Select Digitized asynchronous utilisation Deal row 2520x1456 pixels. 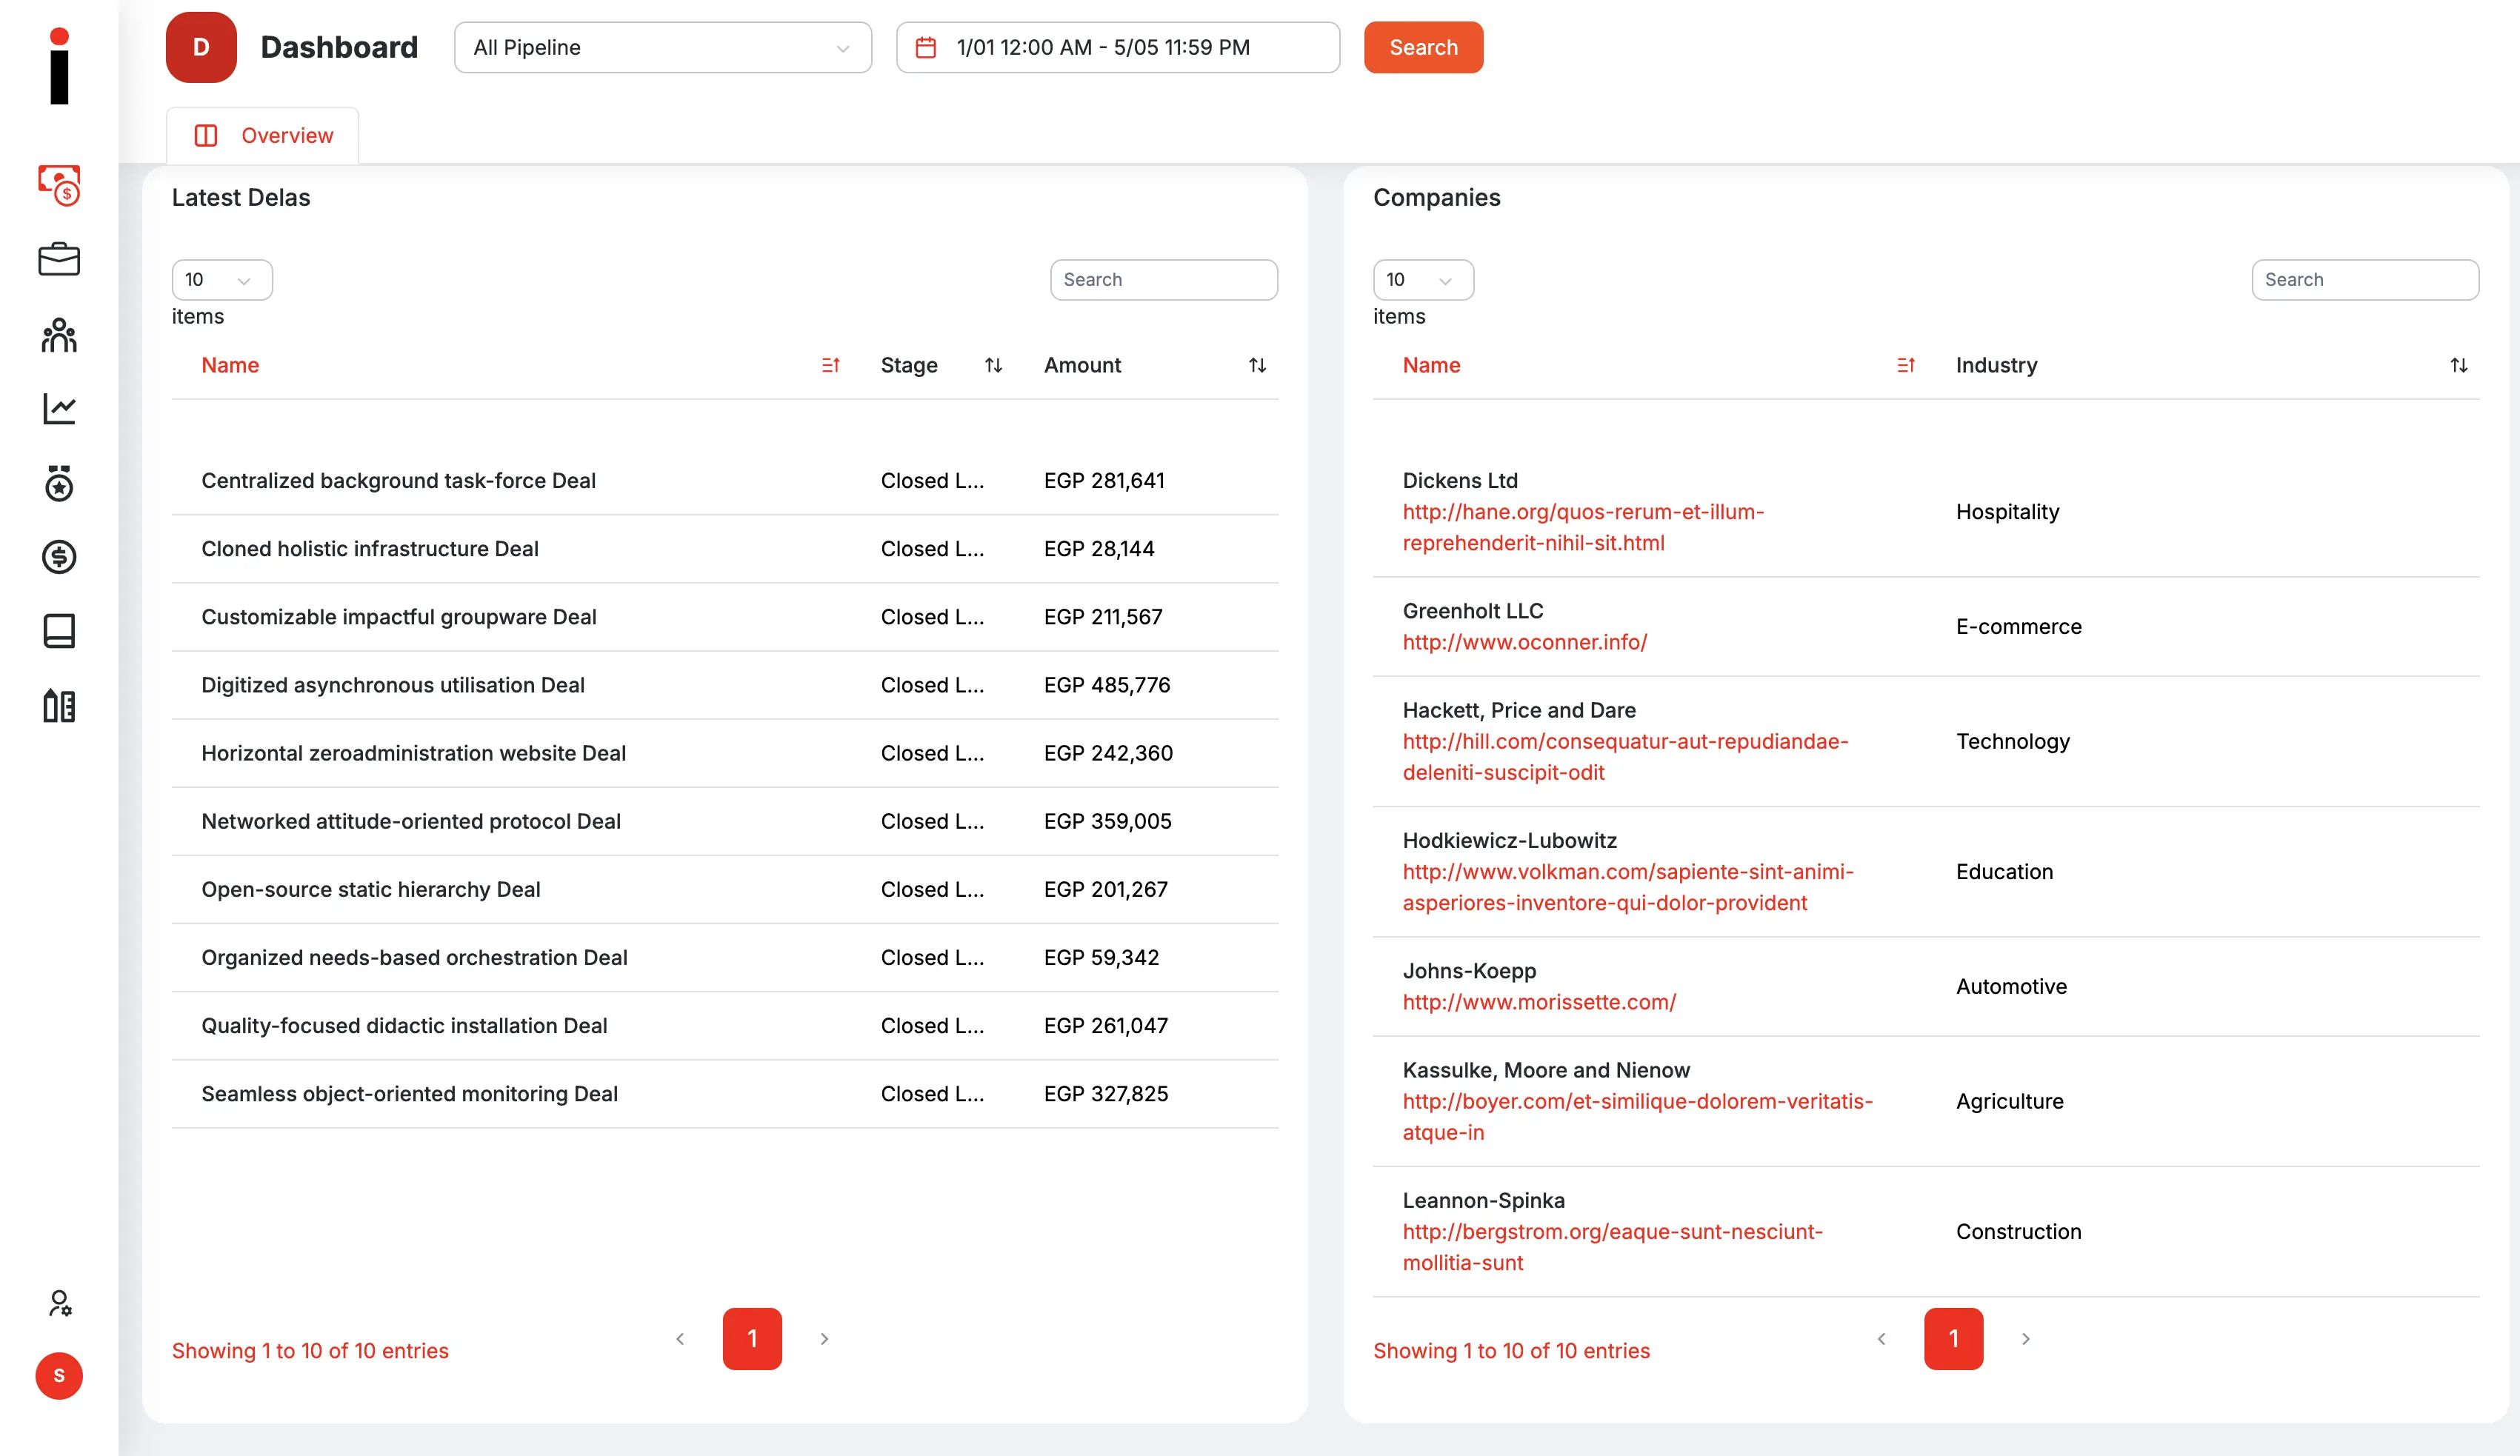725,685
